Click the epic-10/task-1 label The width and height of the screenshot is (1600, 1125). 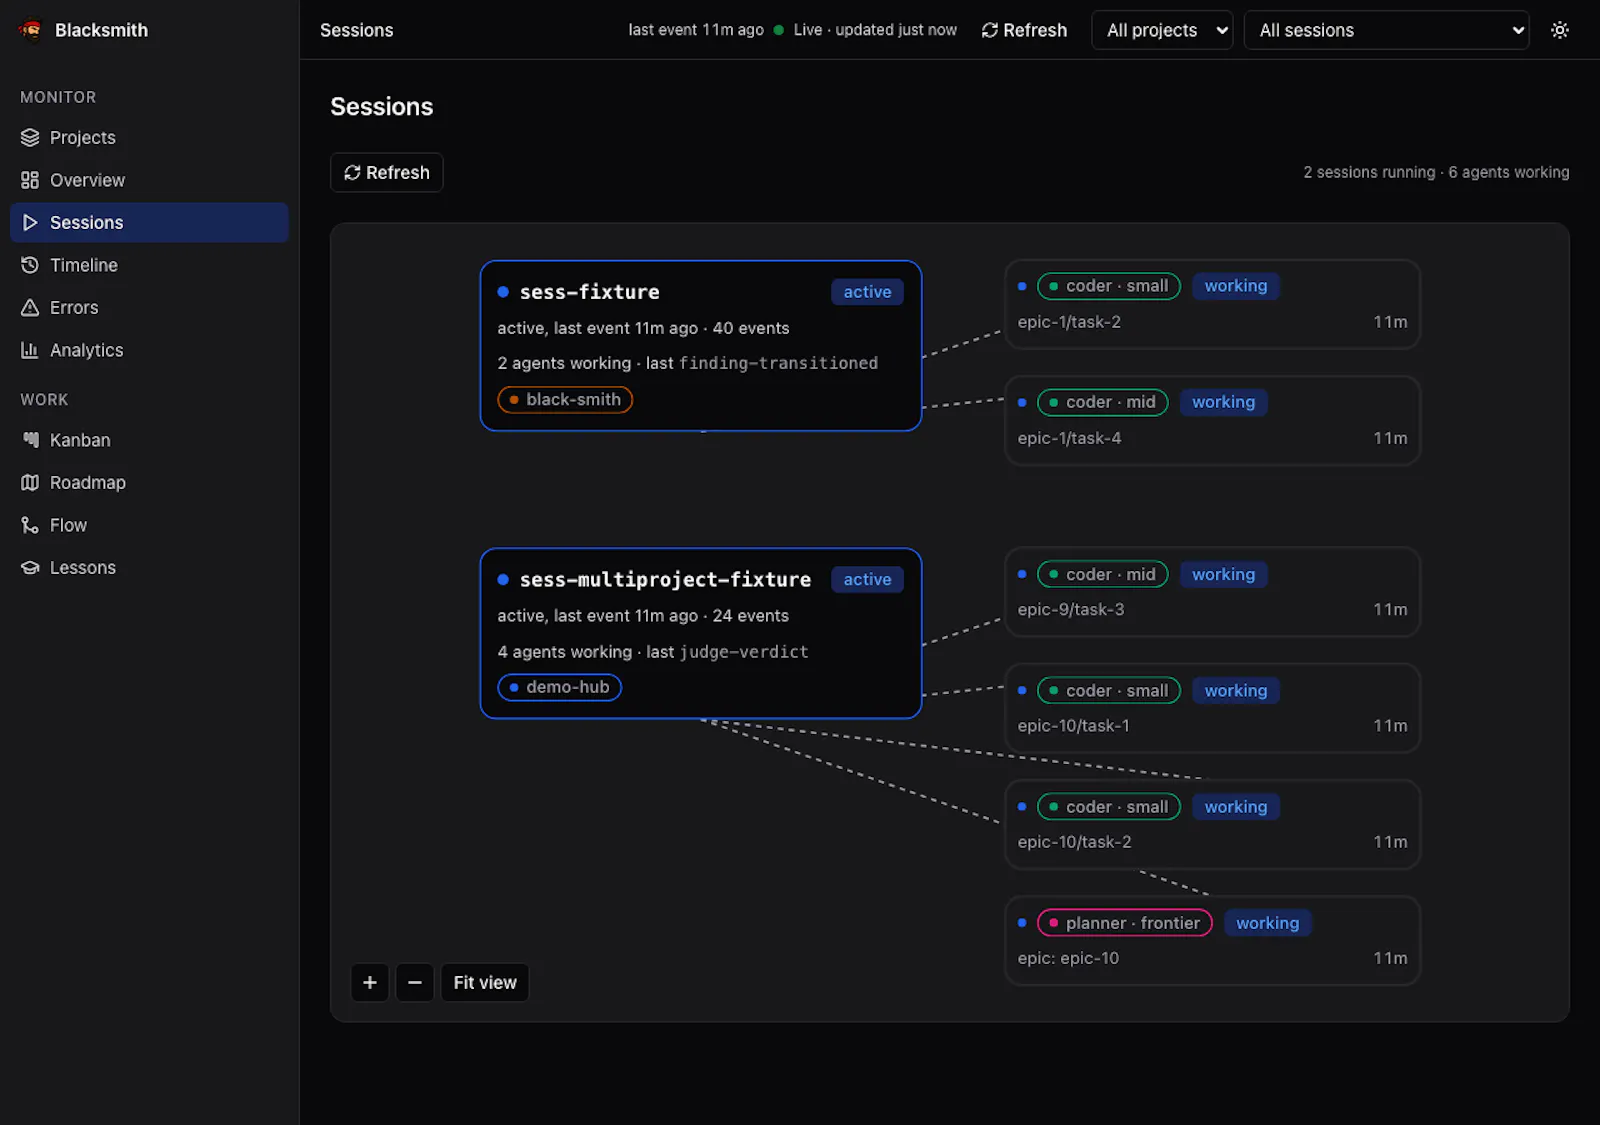point(1073,726)
